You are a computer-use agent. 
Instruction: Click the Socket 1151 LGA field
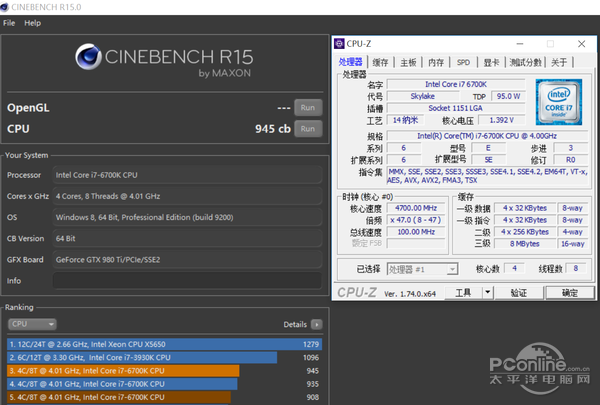(455, 108)
